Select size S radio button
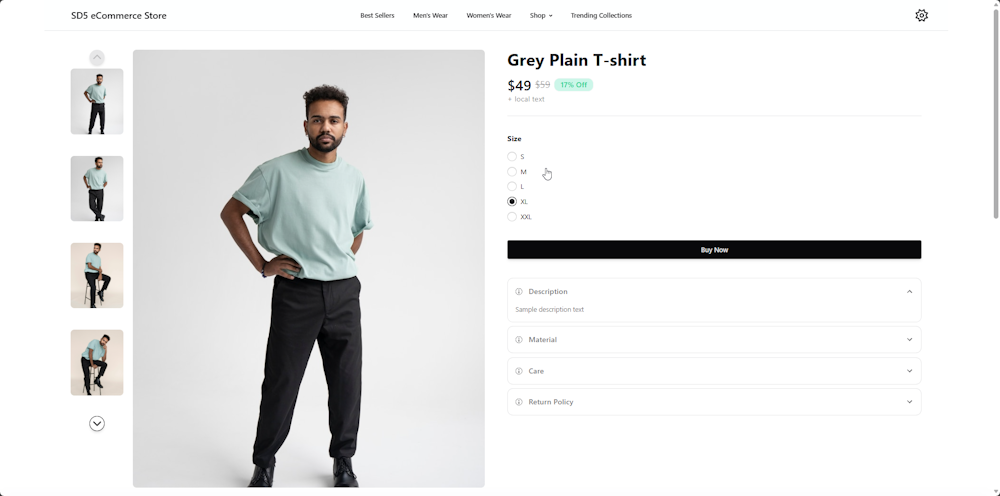The width and height of the screenshot is (1000, 496). pos(512,157)
